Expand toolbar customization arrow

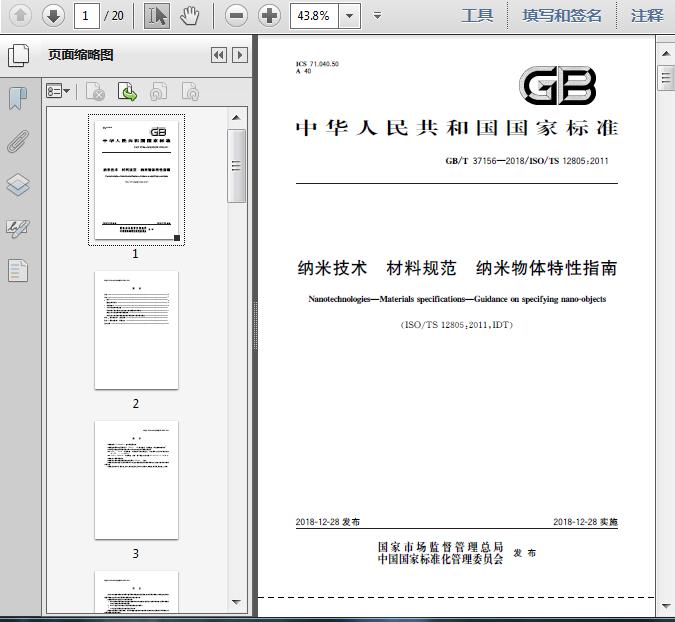[377, 15]
